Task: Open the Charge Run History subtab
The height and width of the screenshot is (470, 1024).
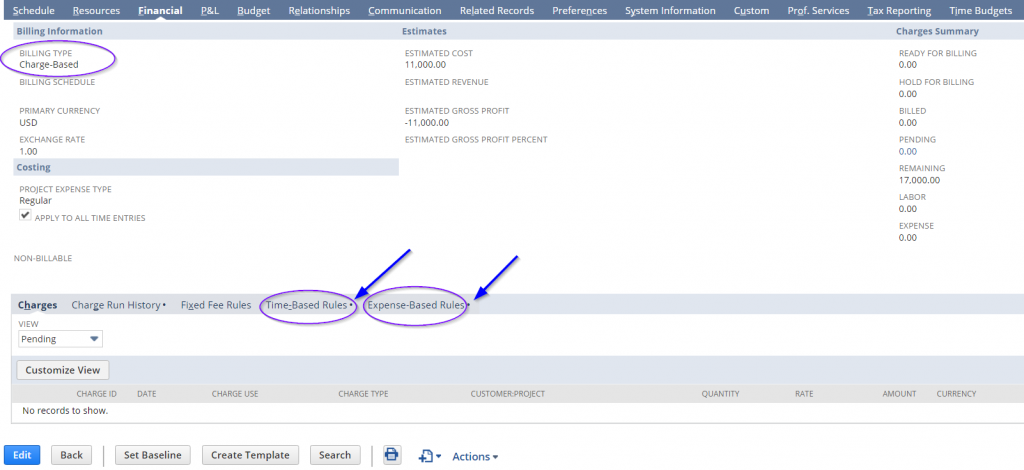Action: [x=116, y=305]
